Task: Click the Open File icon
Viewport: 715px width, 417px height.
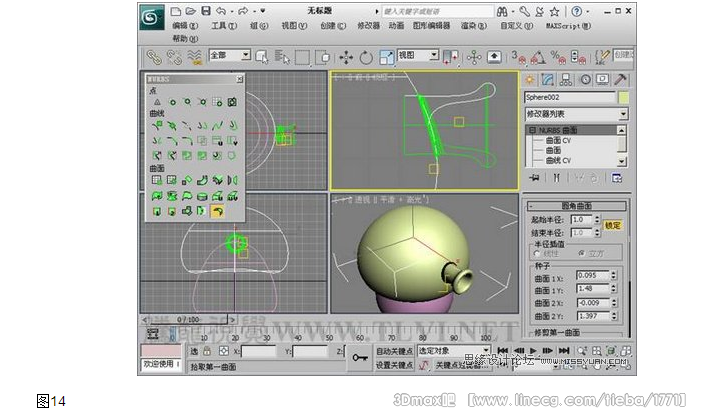Action: 191,11
